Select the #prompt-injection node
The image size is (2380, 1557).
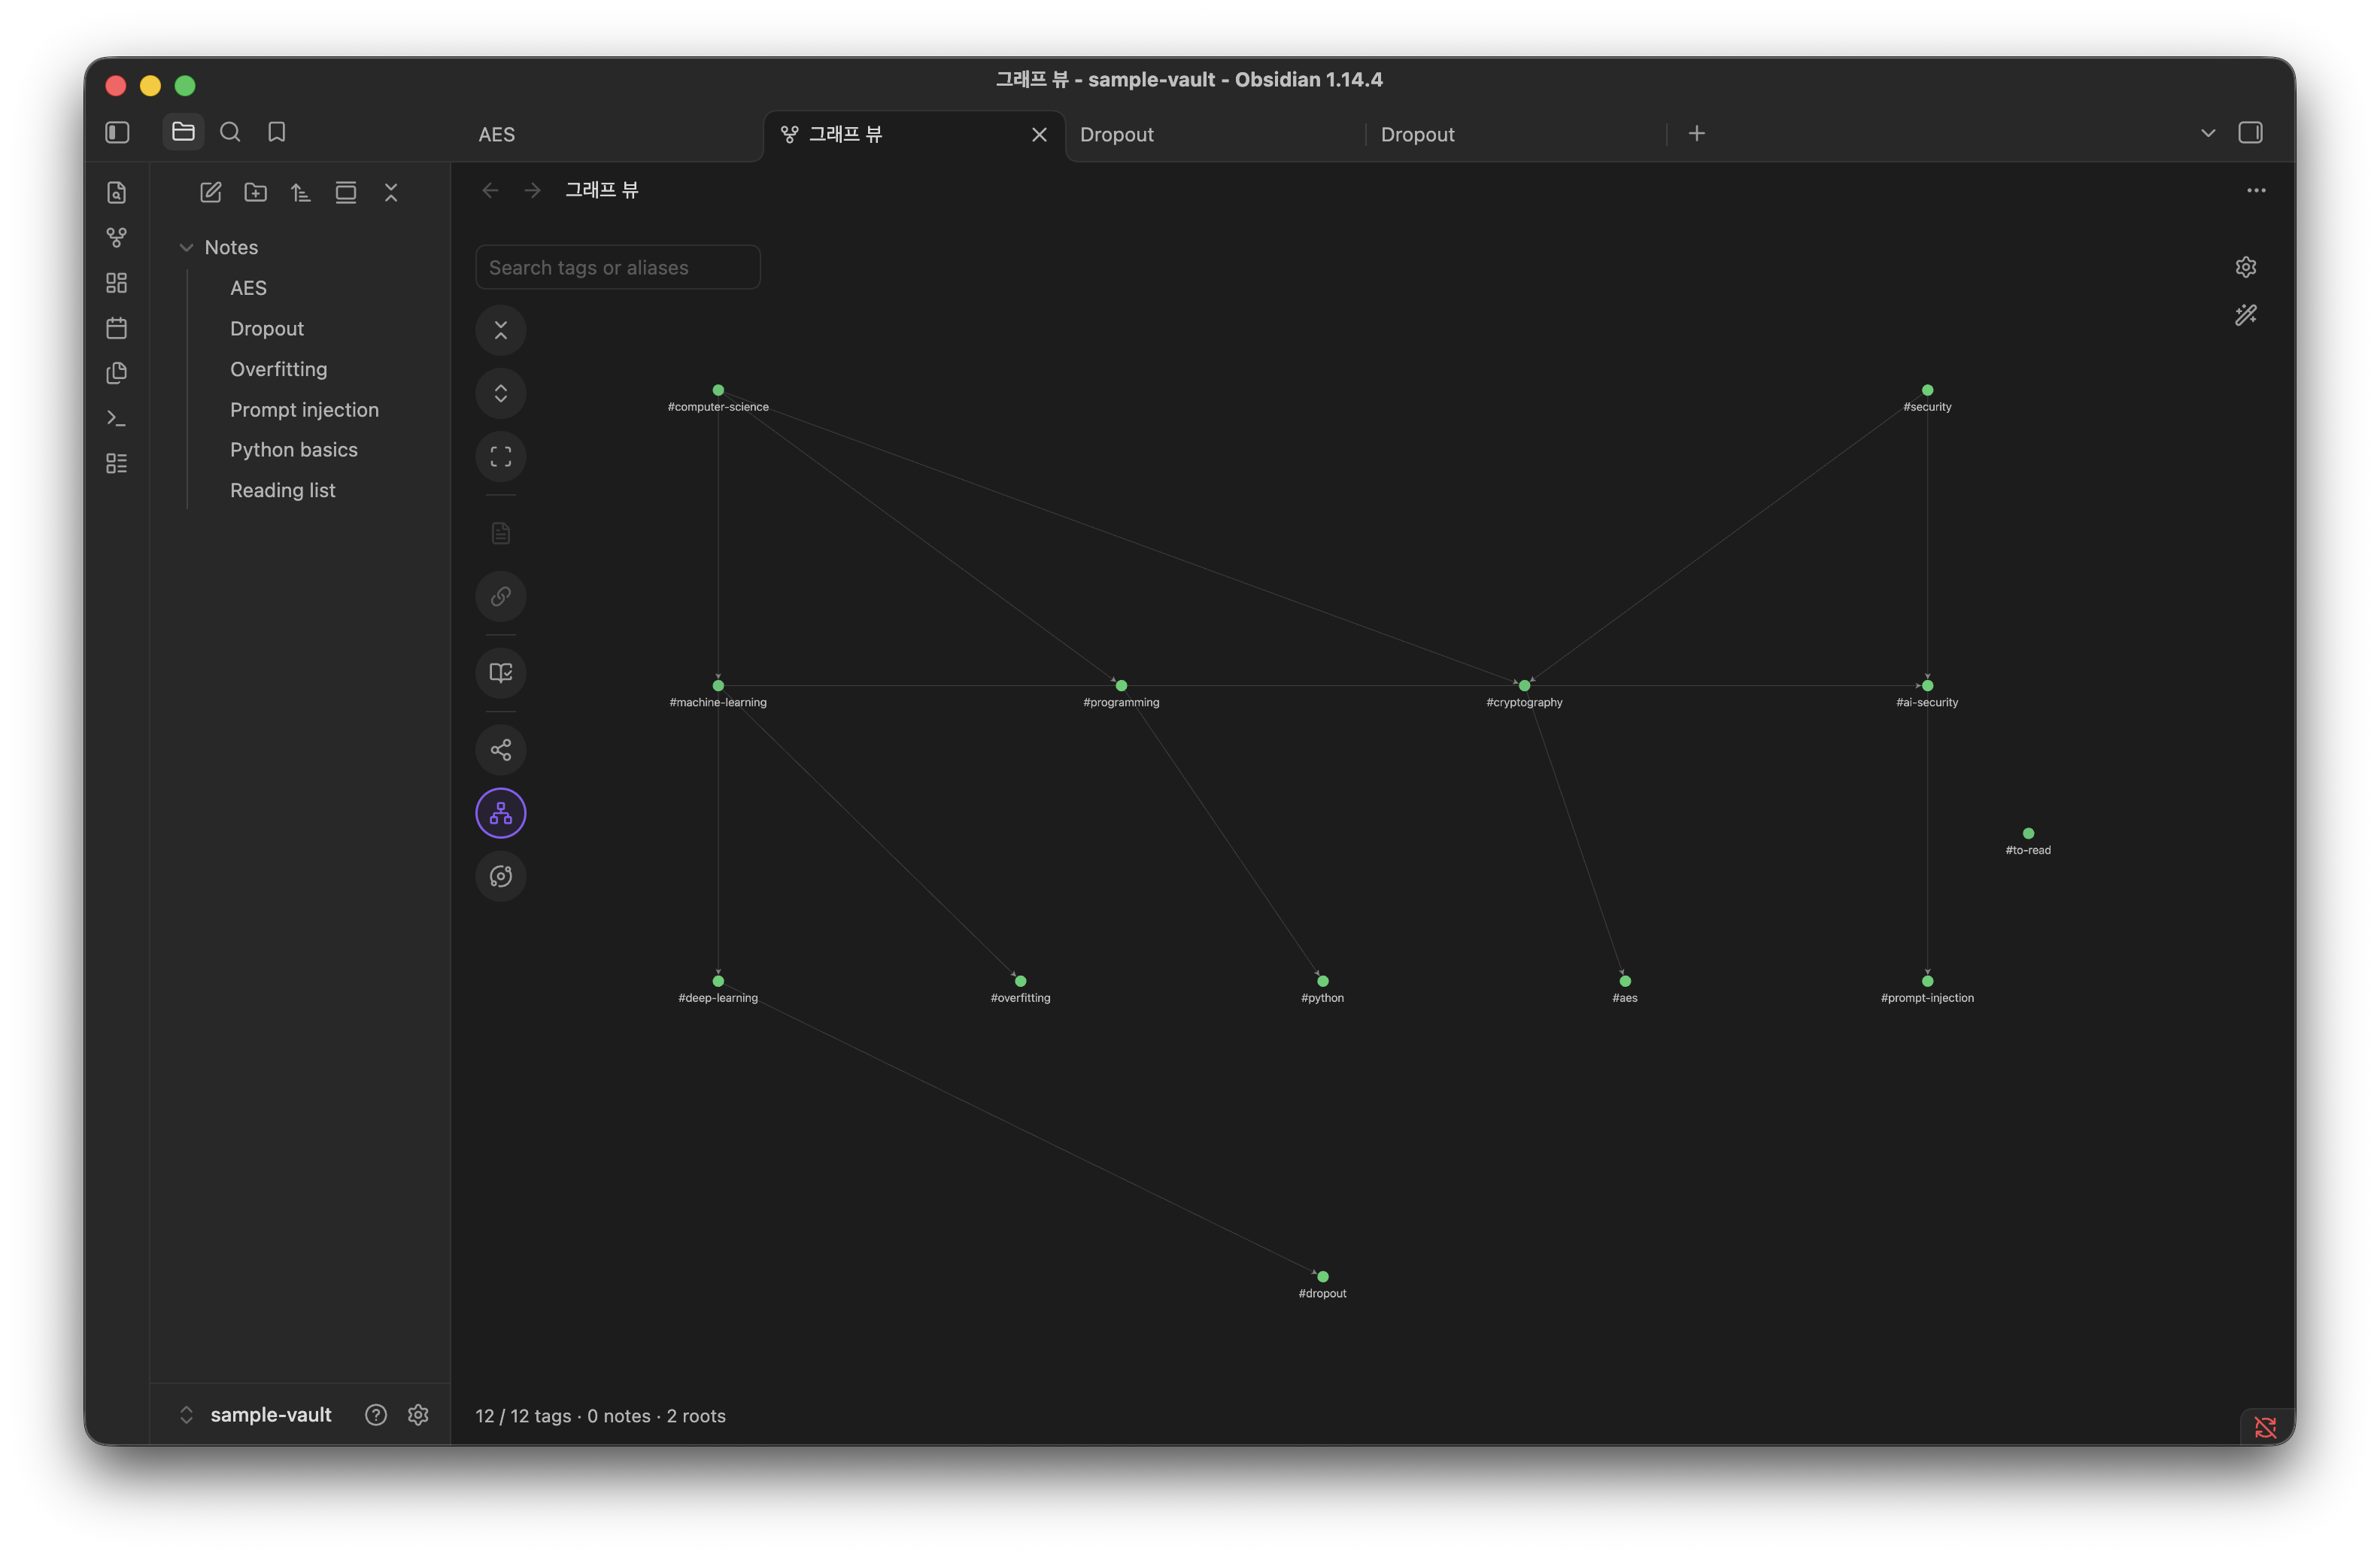tap(1927, 981)
